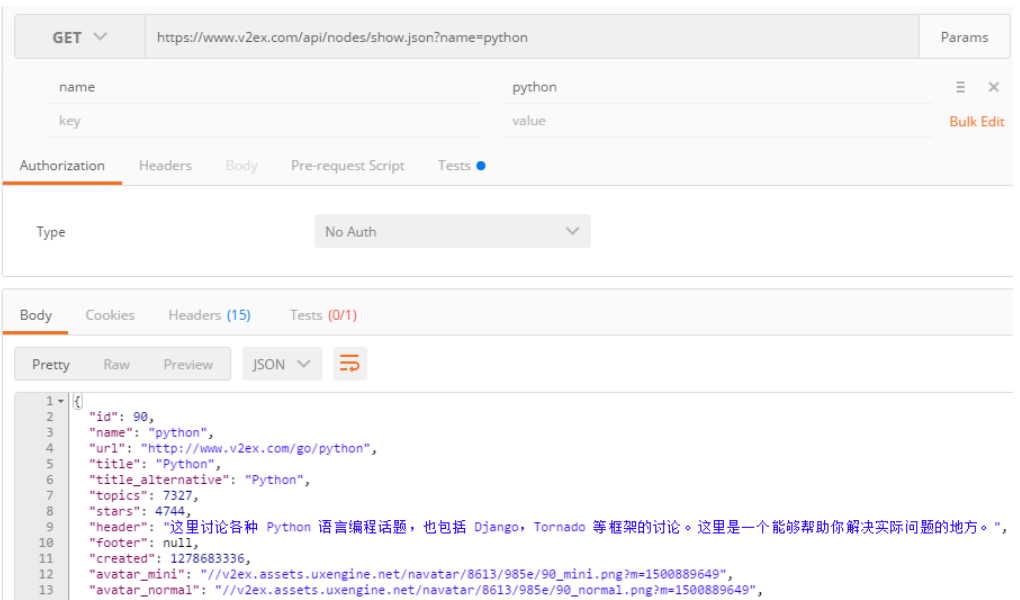Click the Params button

[x=964, y=37]
